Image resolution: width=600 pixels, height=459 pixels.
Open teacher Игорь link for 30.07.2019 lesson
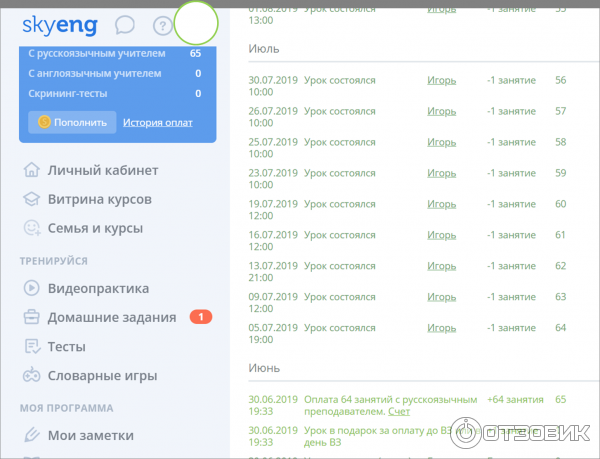441,80
